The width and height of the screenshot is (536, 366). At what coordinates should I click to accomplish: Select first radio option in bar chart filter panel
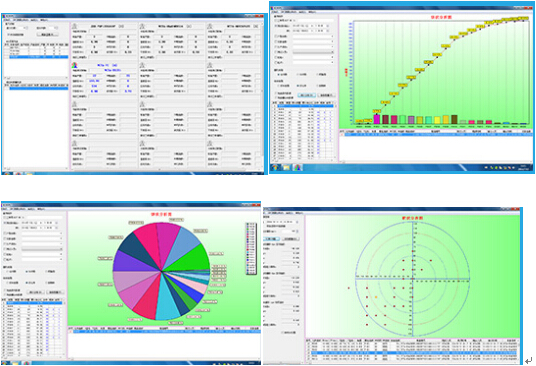click(278, 74)
